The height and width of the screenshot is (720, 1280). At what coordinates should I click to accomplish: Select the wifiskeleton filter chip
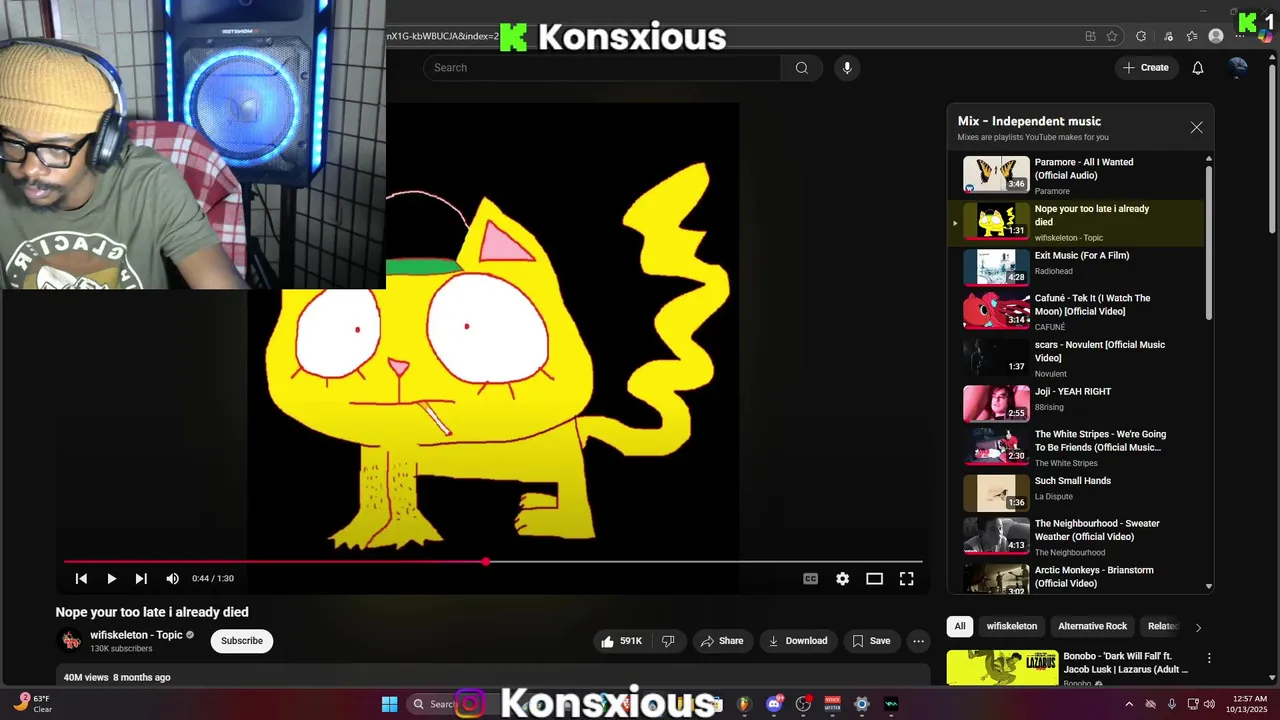(1012, 627)
